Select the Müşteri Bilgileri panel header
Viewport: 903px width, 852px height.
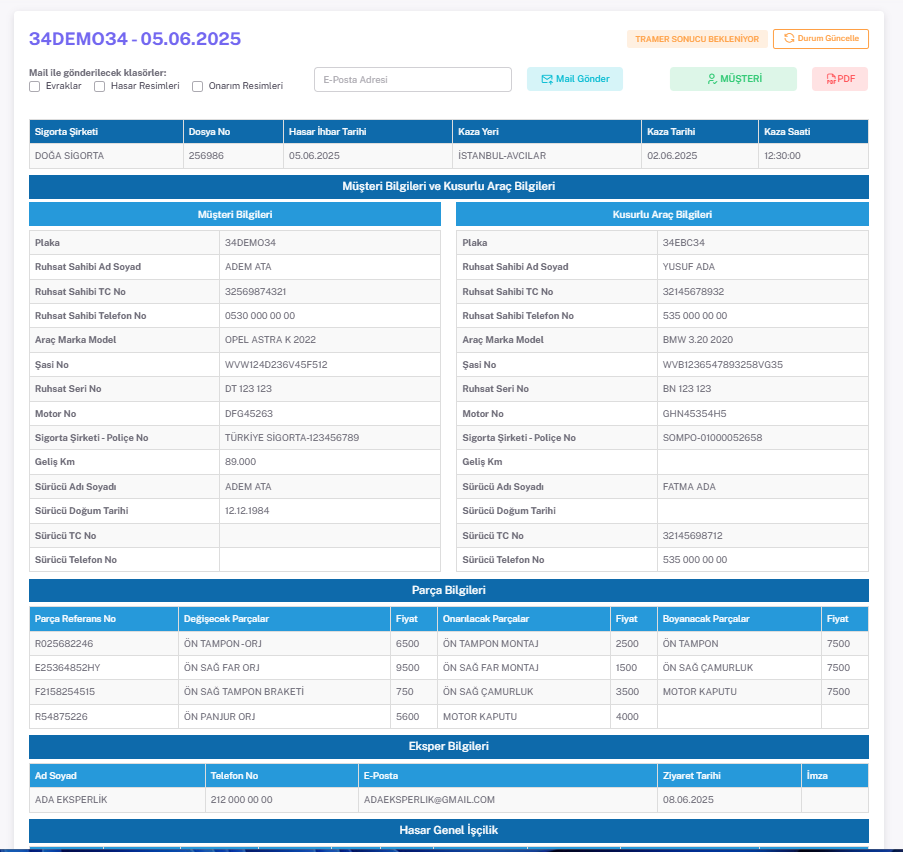pos(235,214)
